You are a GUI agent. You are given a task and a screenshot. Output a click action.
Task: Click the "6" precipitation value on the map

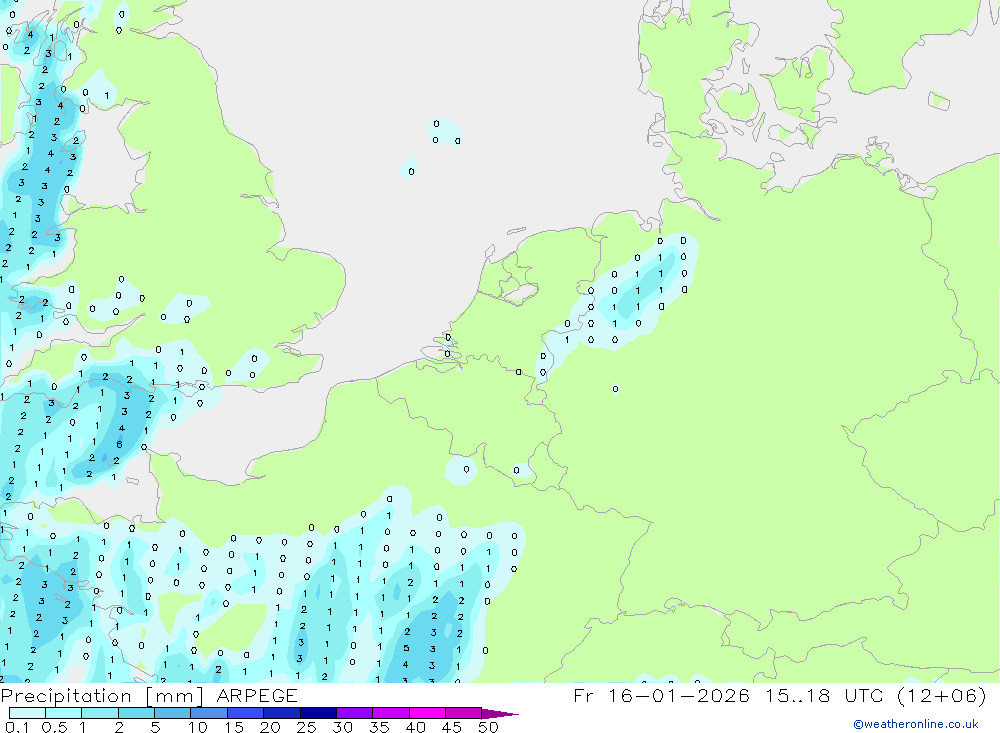(x=119, y=444)
